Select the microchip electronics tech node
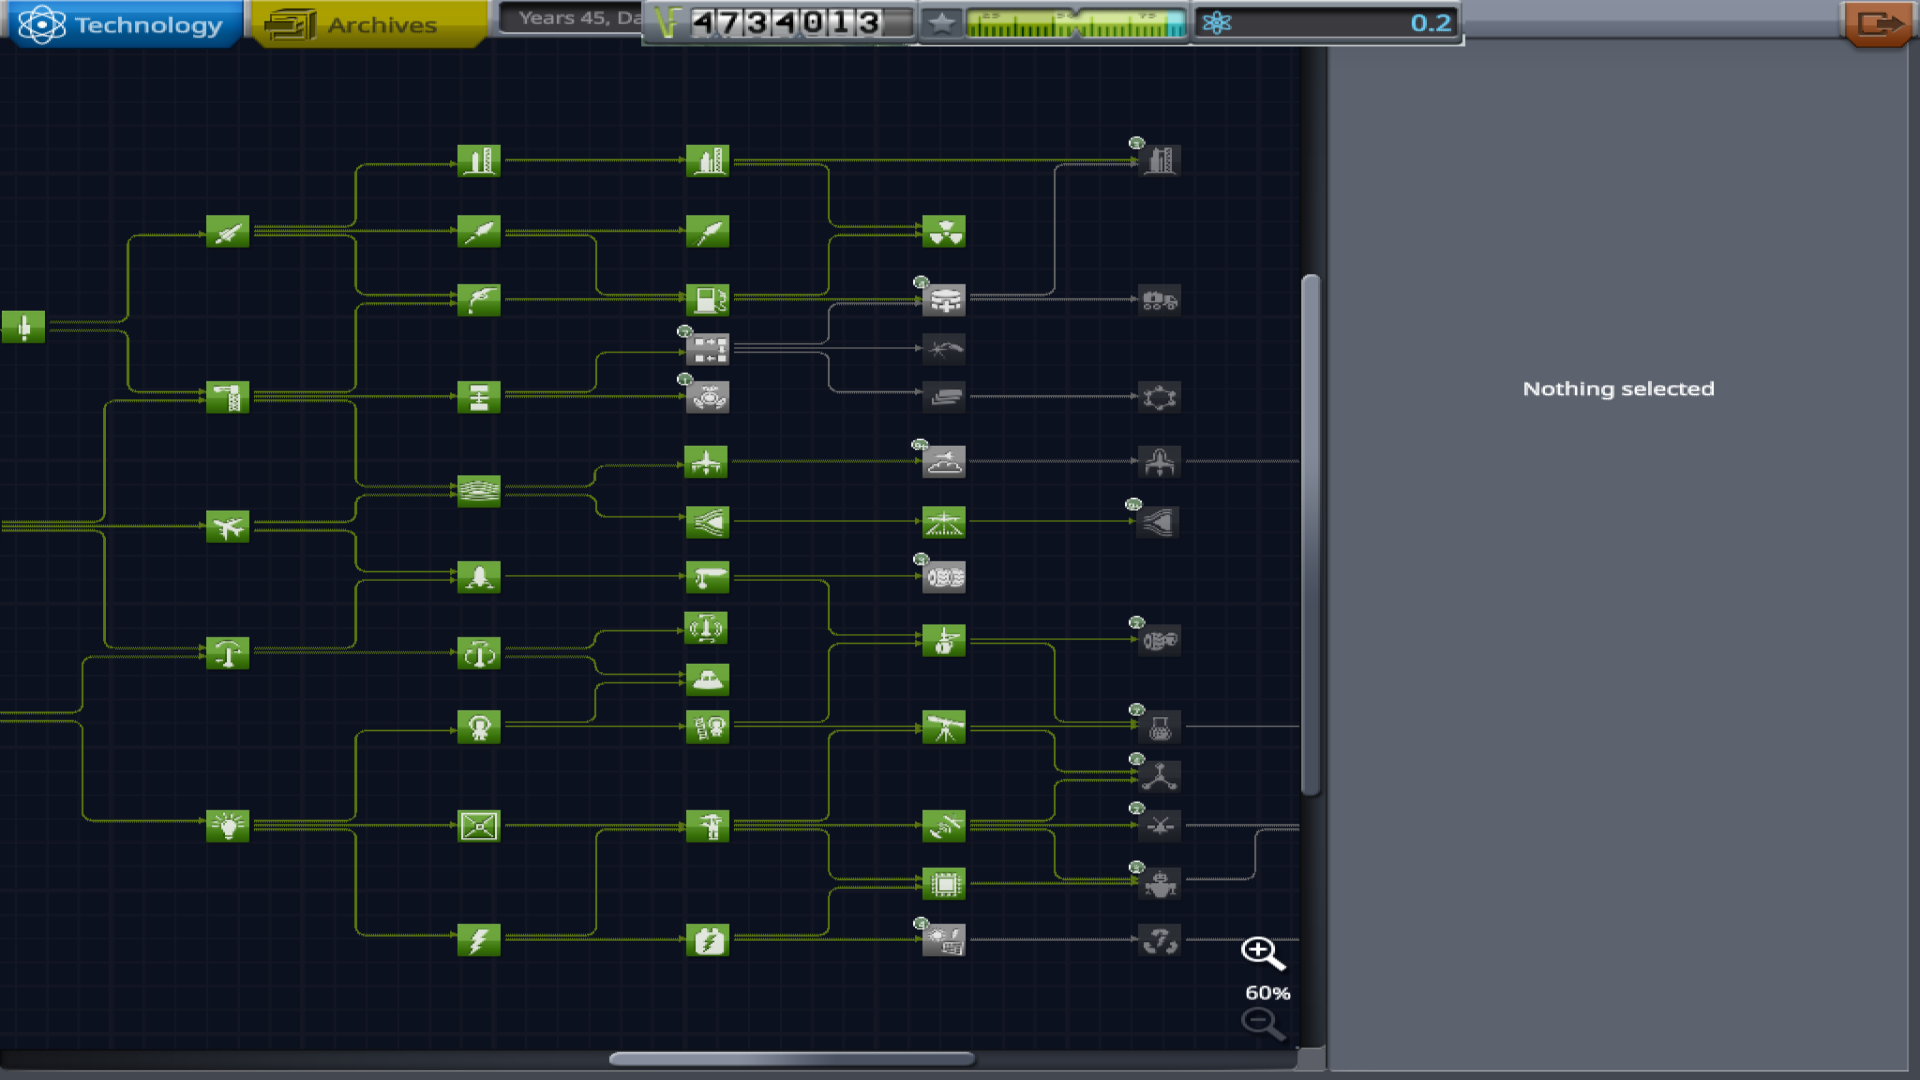 click(x=943, y=884)
